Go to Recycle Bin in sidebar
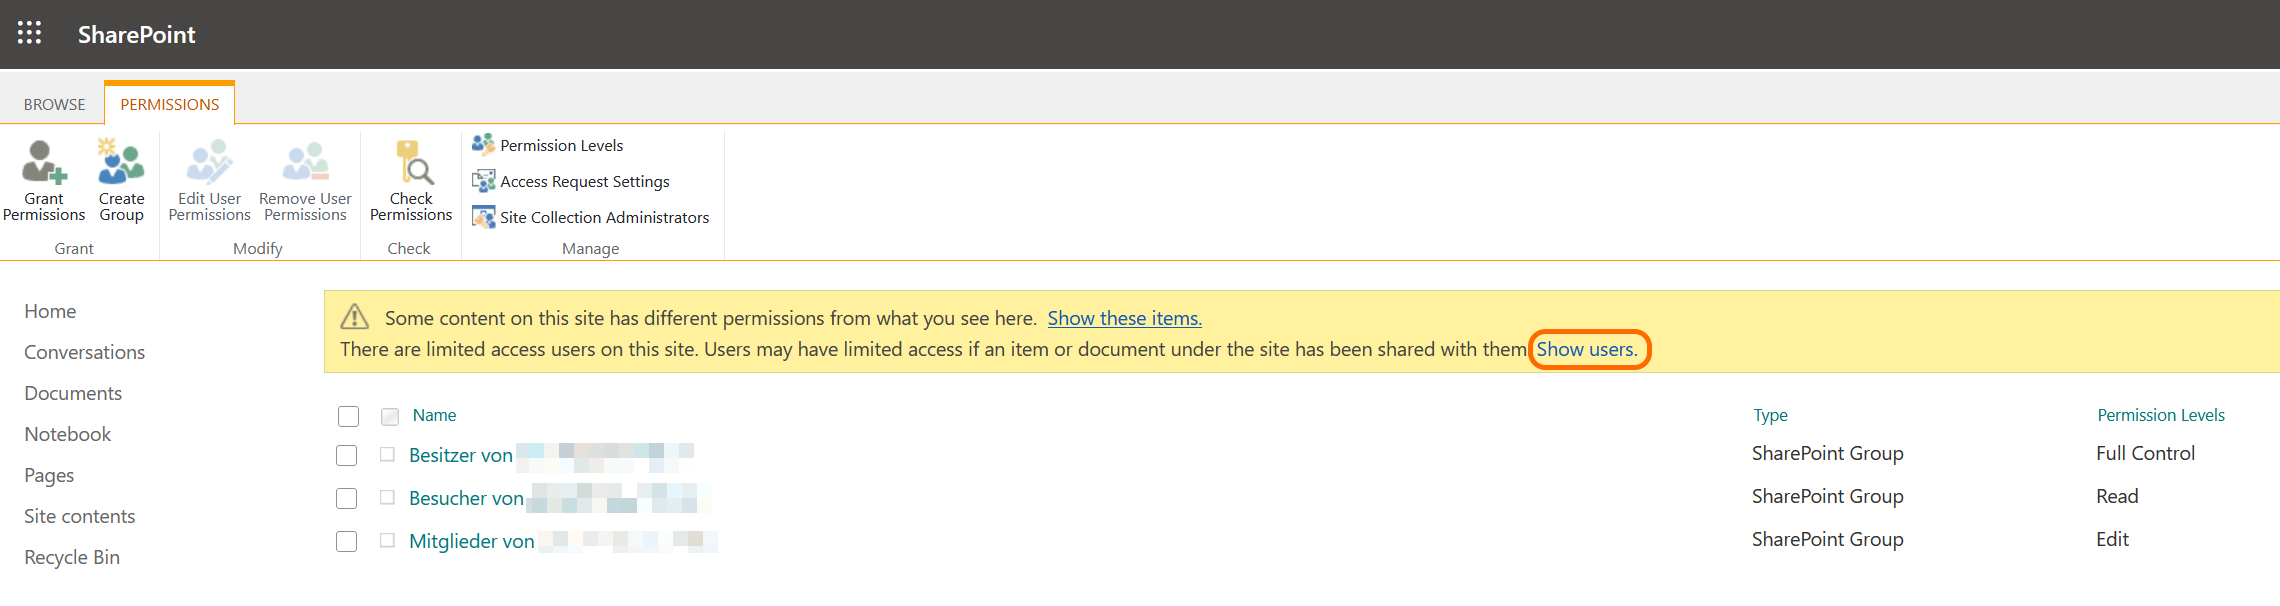The image size is (2280, 606). click(x=72, y=557)
